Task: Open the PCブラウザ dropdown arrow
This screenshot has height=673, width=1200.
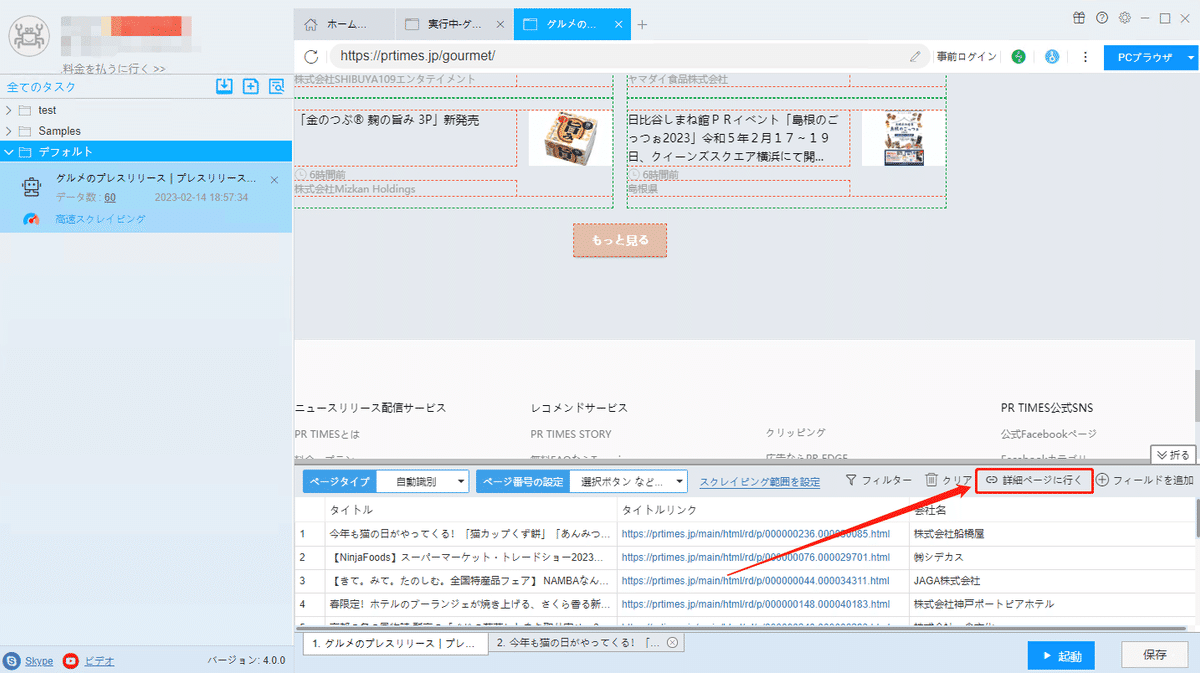Action: pyautogui.click(x=1190, y=58)
